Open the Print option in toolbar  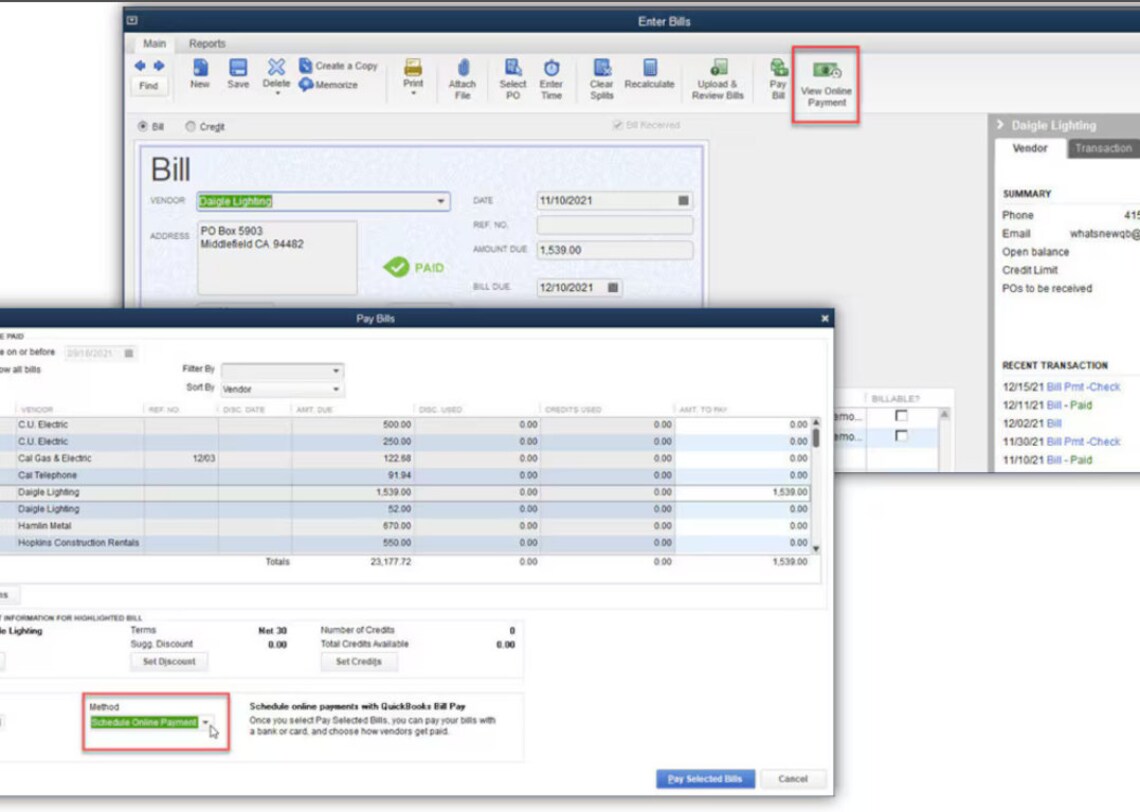[413, 76]
